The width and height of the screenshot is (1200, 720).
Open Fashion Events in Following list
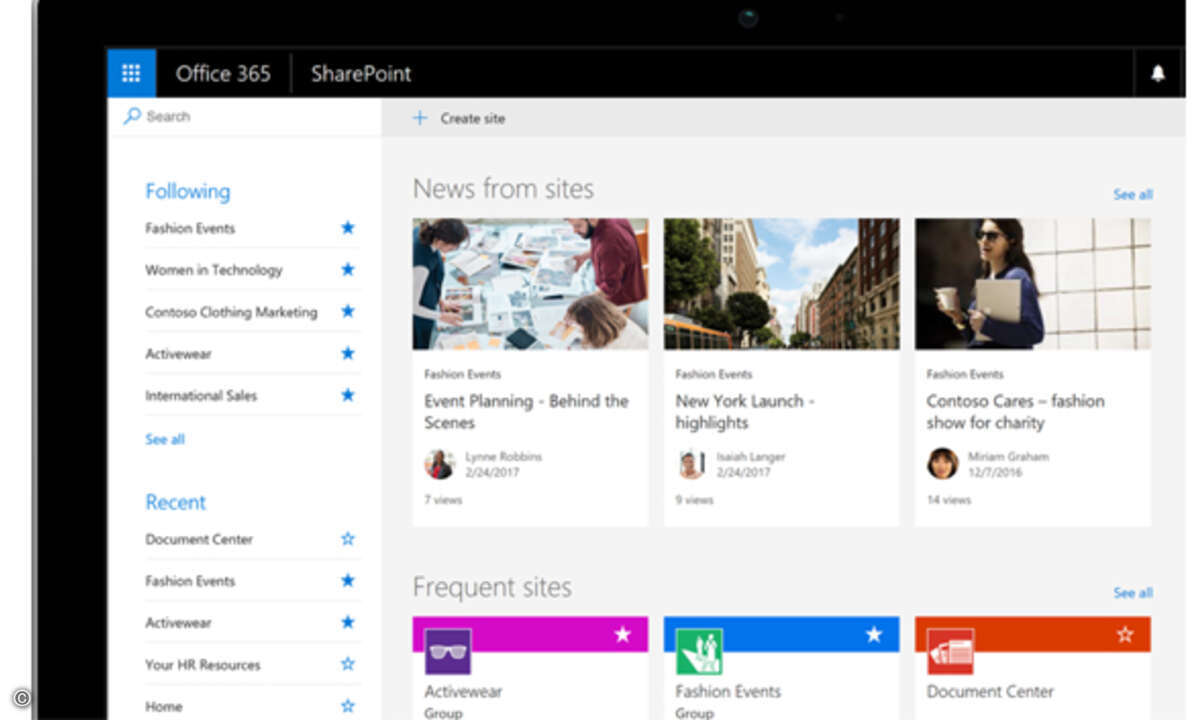tap(190, 228)
